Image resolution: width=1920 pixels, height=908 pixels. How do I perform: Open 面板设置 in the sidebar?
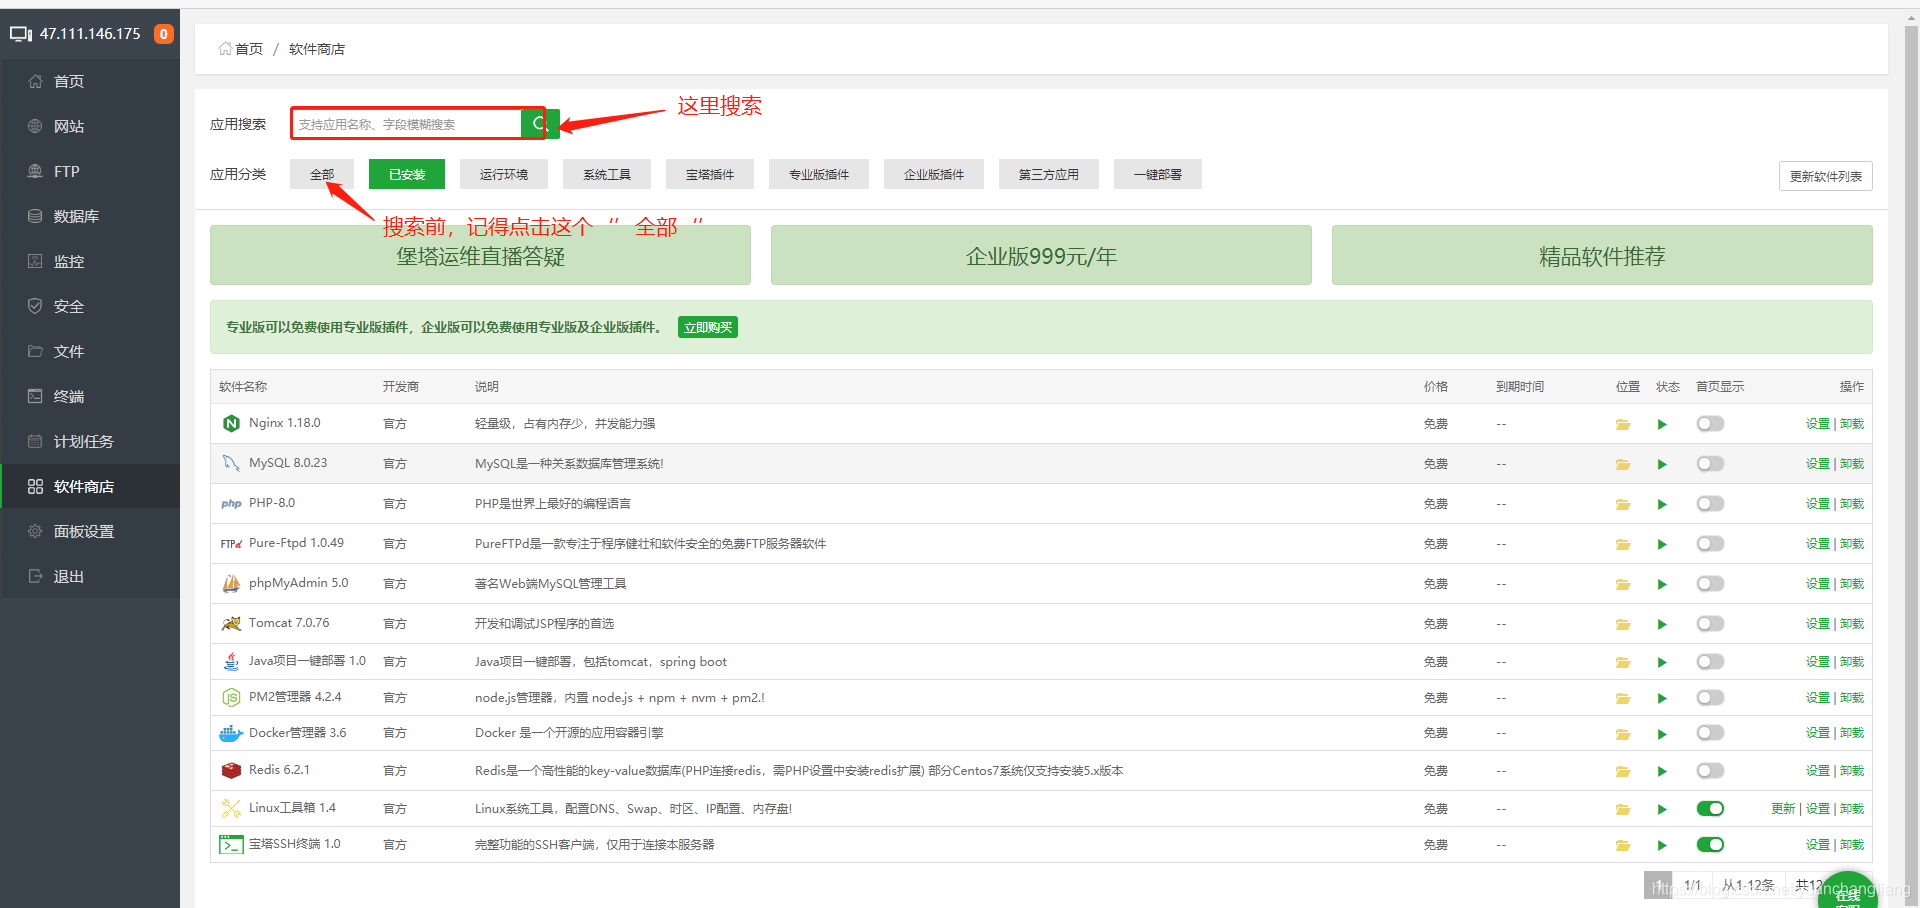90,531
